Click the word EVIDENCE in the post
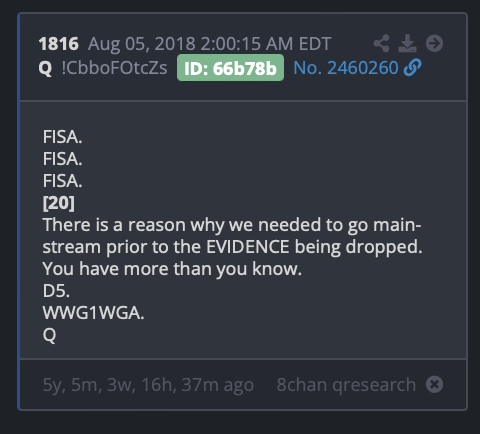This screenshot has height=434, width=480. (248, 247)
